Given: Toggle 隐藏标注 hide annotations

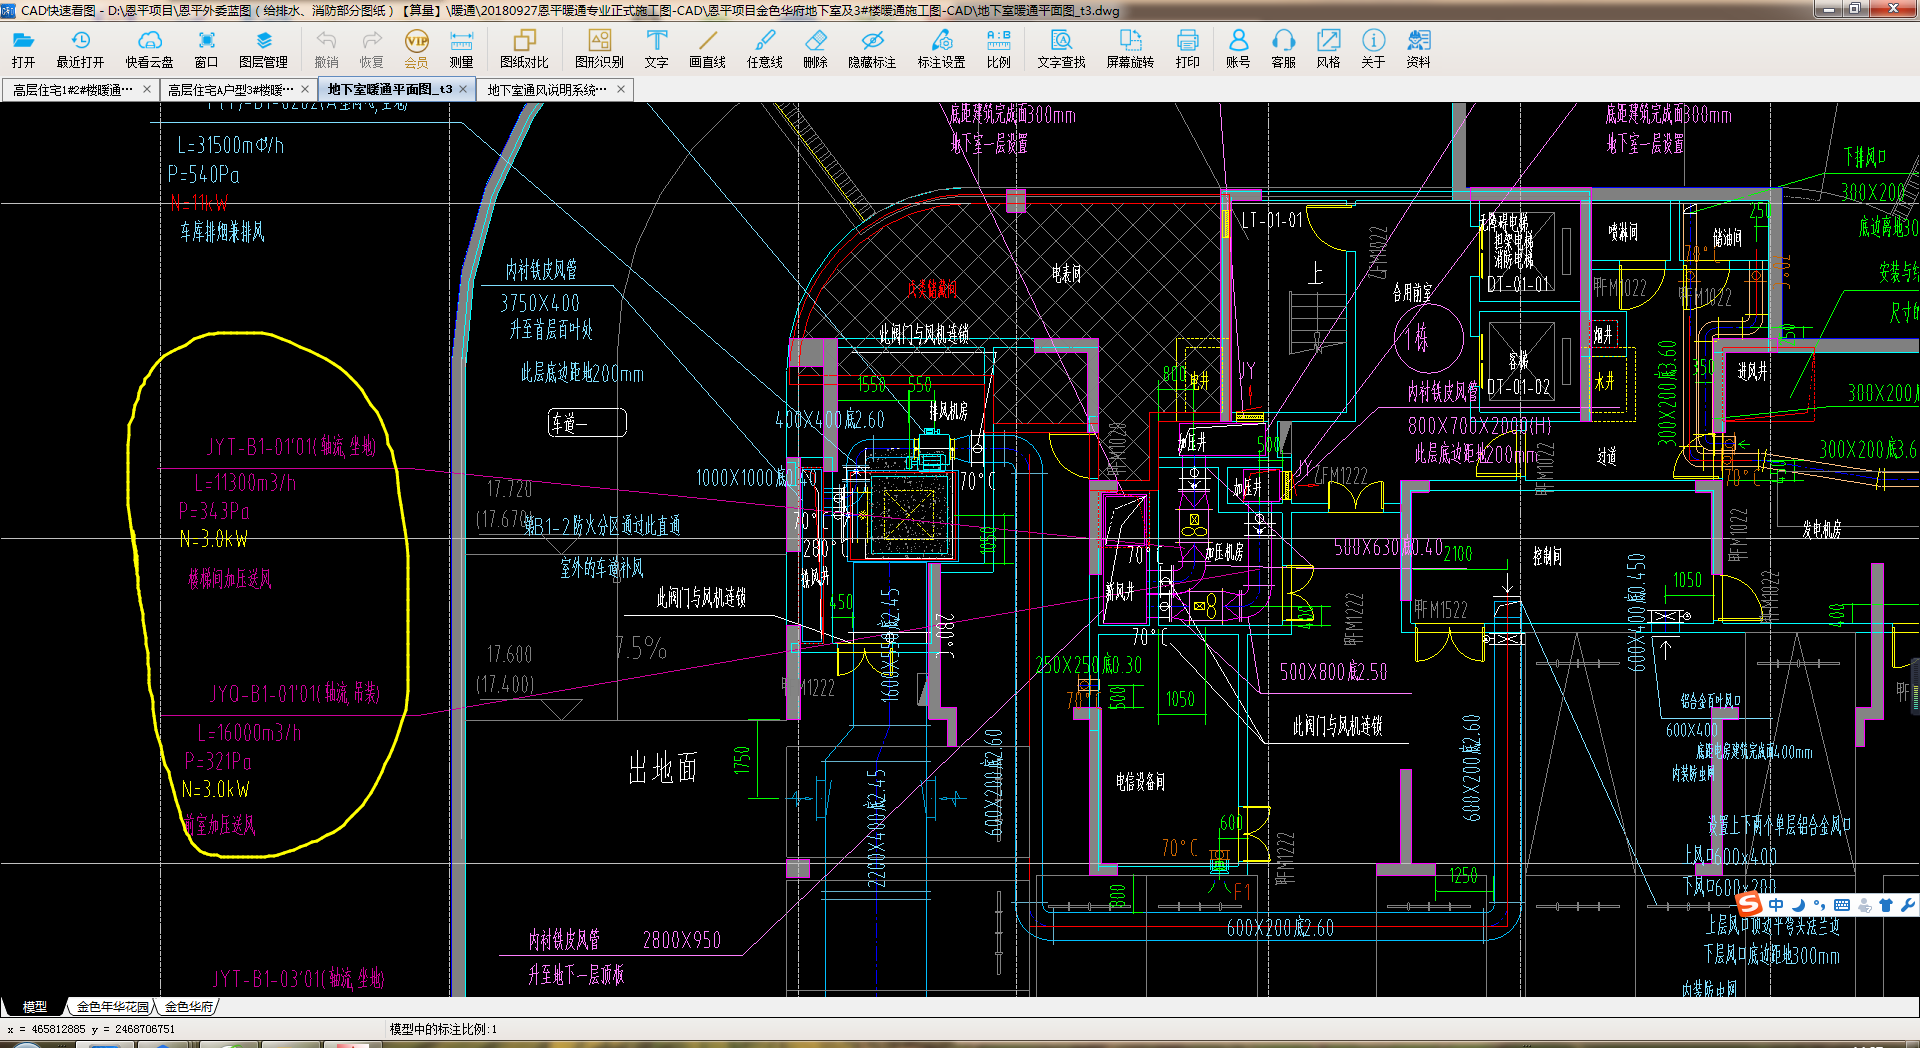Looking at the screenshot, I should click(x=872, y=49).
